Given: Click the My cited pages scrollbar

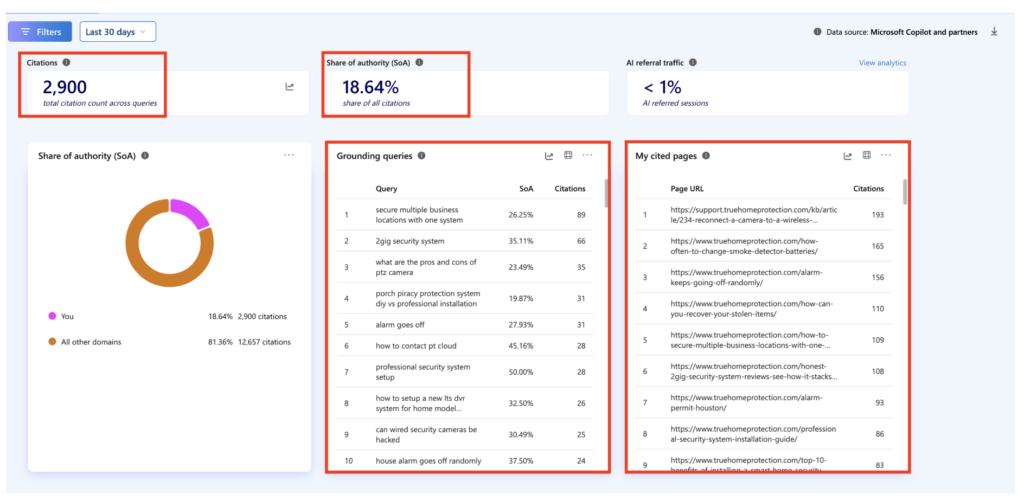Looking at the screenshot, I should coord(905,192).
